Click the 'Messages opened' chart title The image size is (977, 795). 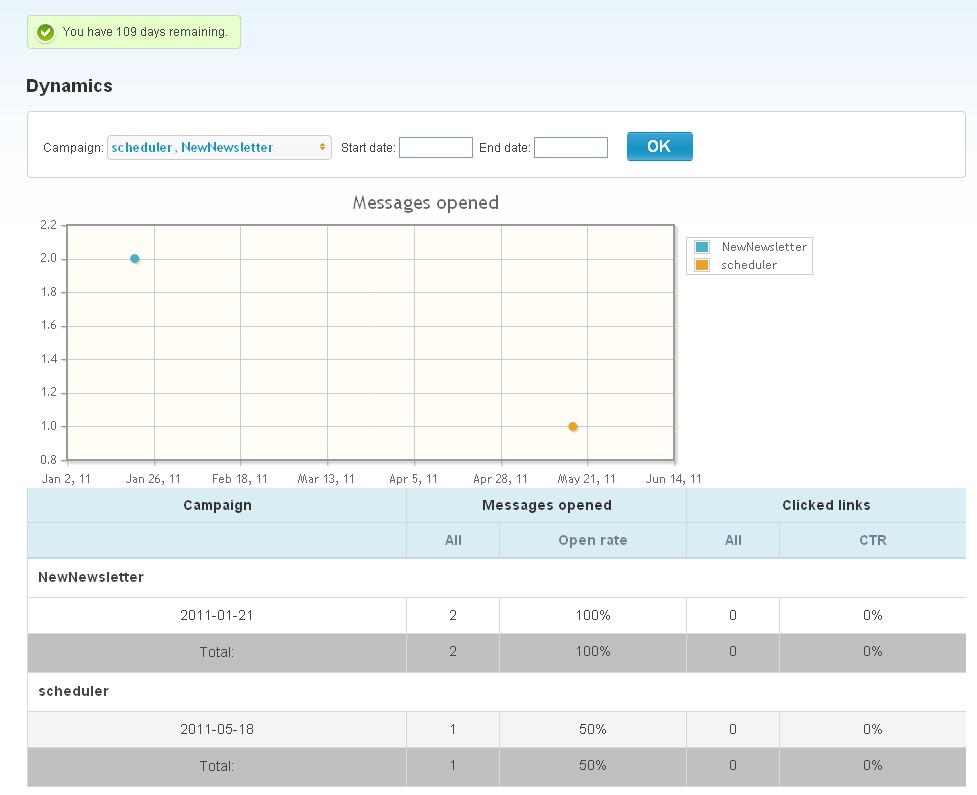(426, 203)
